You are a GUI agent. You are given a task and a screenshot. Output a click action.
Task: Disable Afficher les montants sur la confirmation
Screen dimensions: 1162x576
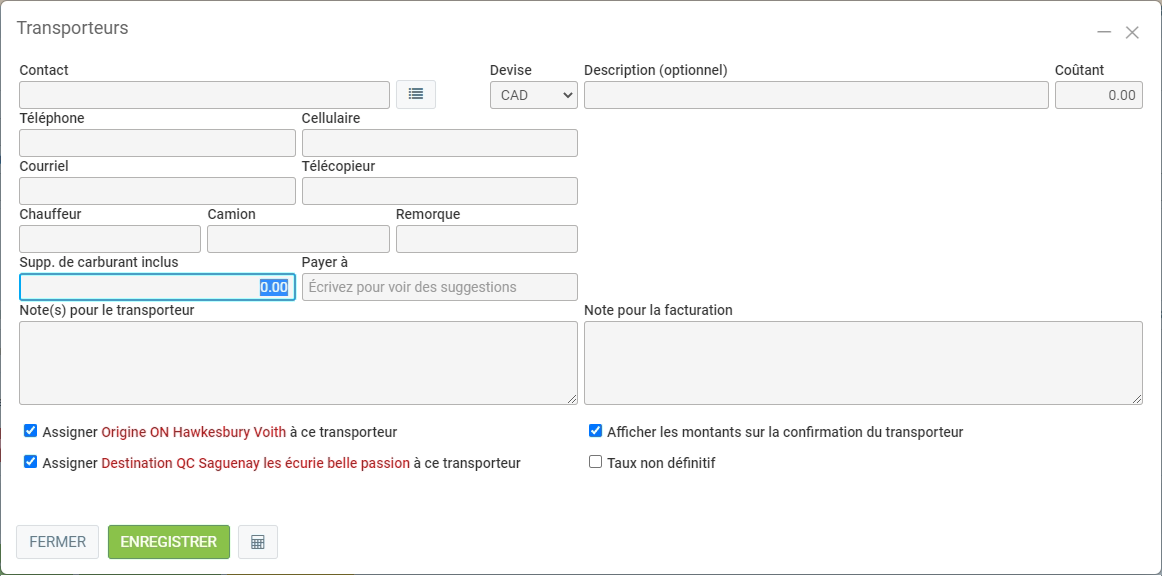(596, 431)
